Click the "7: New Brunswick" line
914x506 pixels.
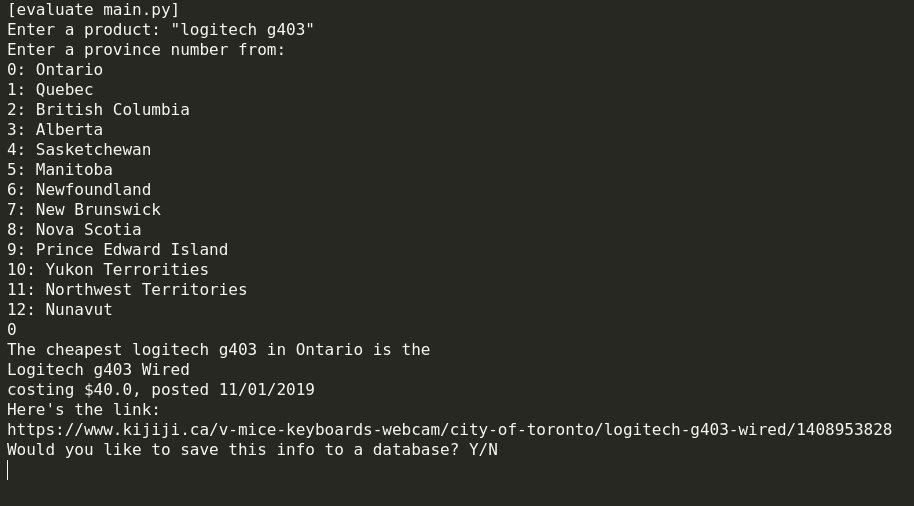tap(84, 210)
